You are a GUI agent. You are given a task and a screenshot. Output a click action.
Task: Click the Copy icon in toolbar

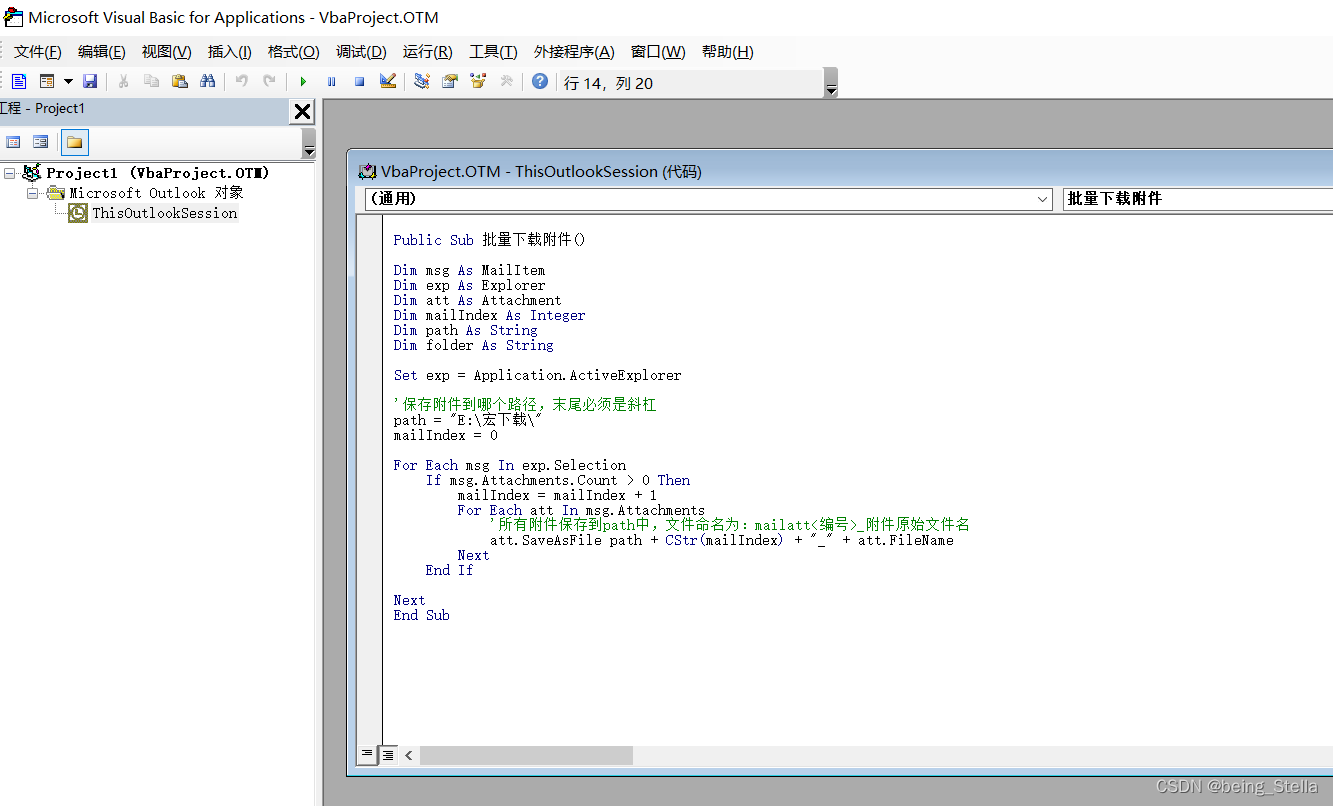tap(152, 81)
